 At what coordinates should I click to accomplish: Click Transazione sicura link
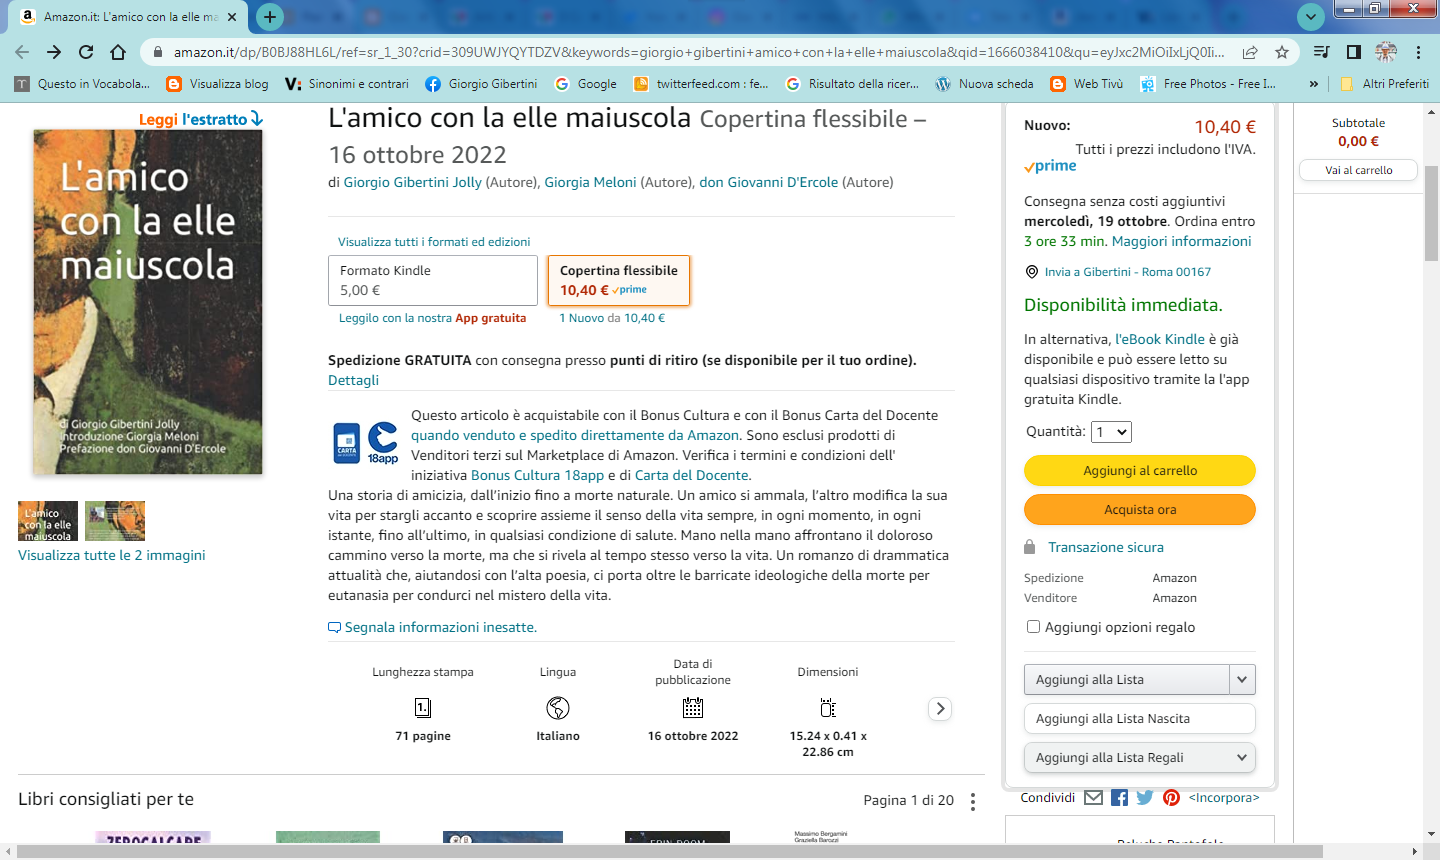tap(1106, 547)
